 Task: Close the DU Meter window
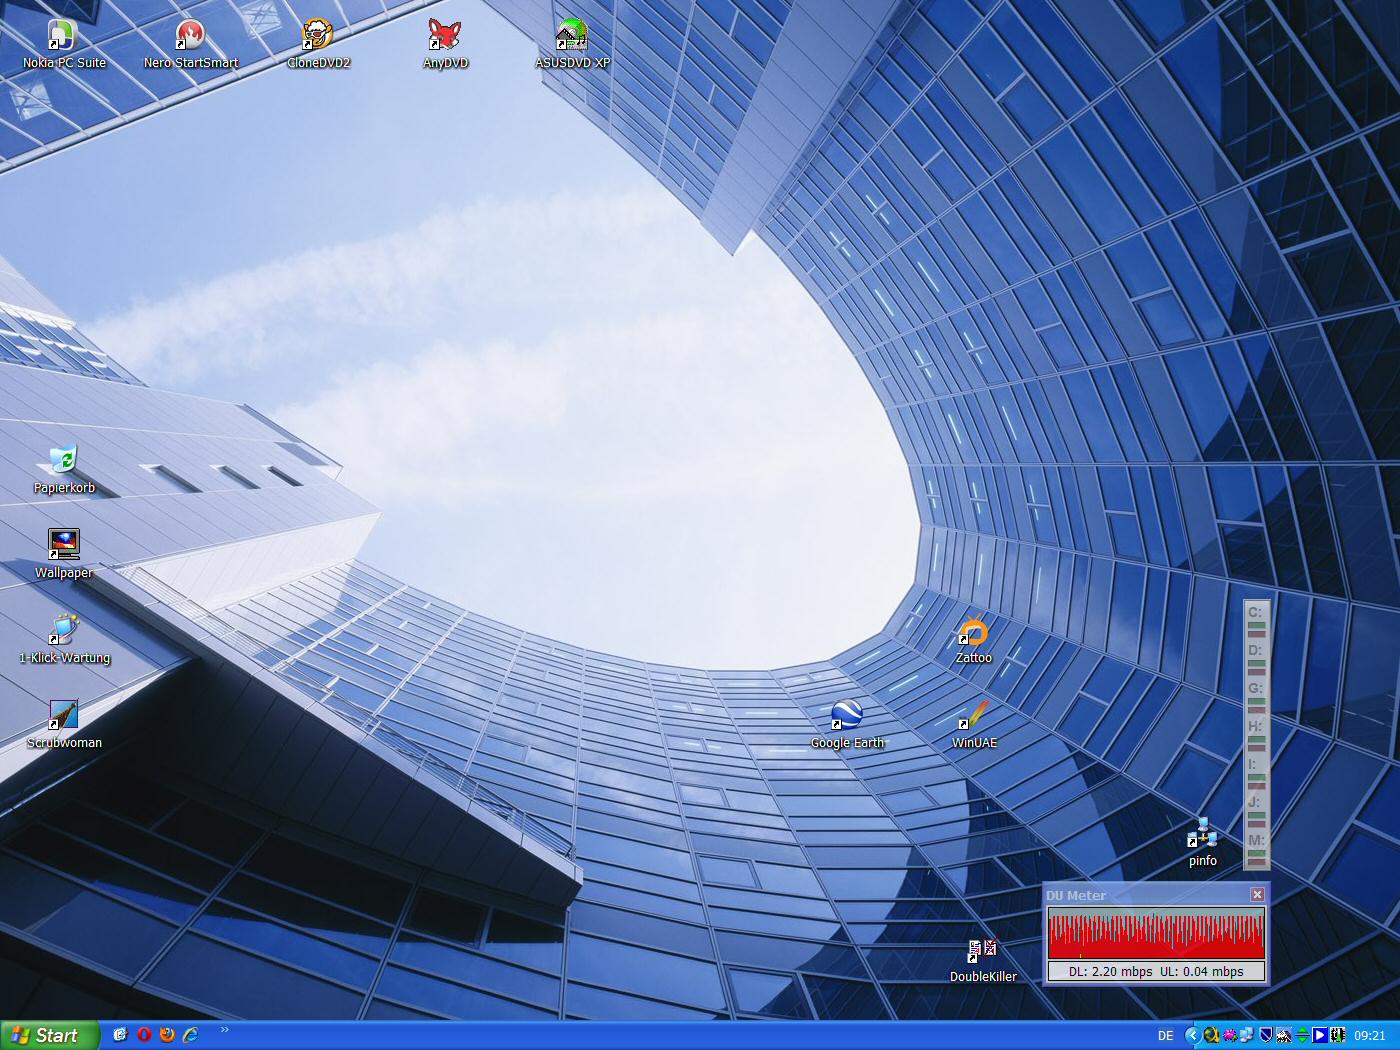(x=1257, y=895)
